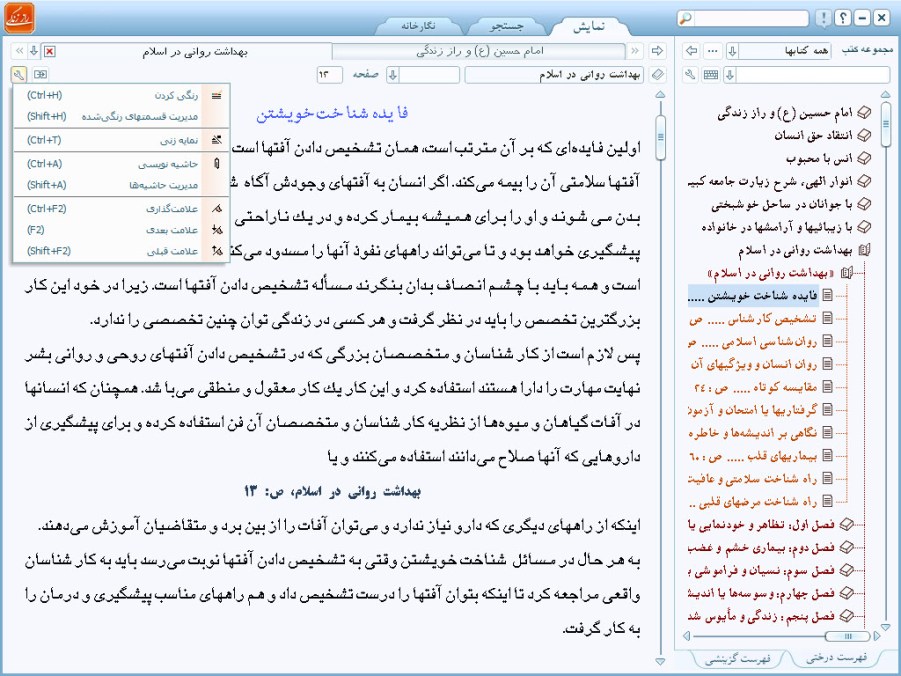Switch to the نگارخانه tab

click(418, 26)
